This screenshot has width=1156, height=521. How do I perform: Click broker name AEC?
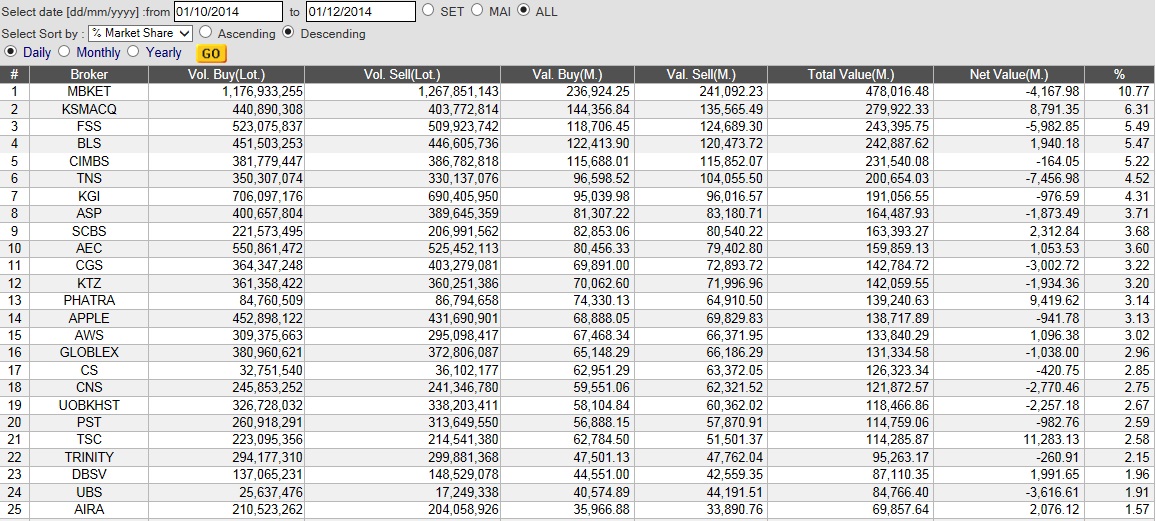pyautogui.click(x=89, y=248)
